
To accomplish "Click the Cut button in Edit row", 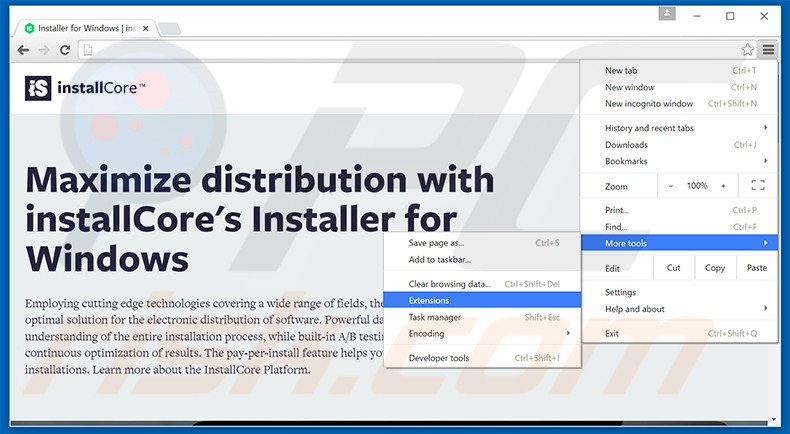I will (x=674, y=268).
